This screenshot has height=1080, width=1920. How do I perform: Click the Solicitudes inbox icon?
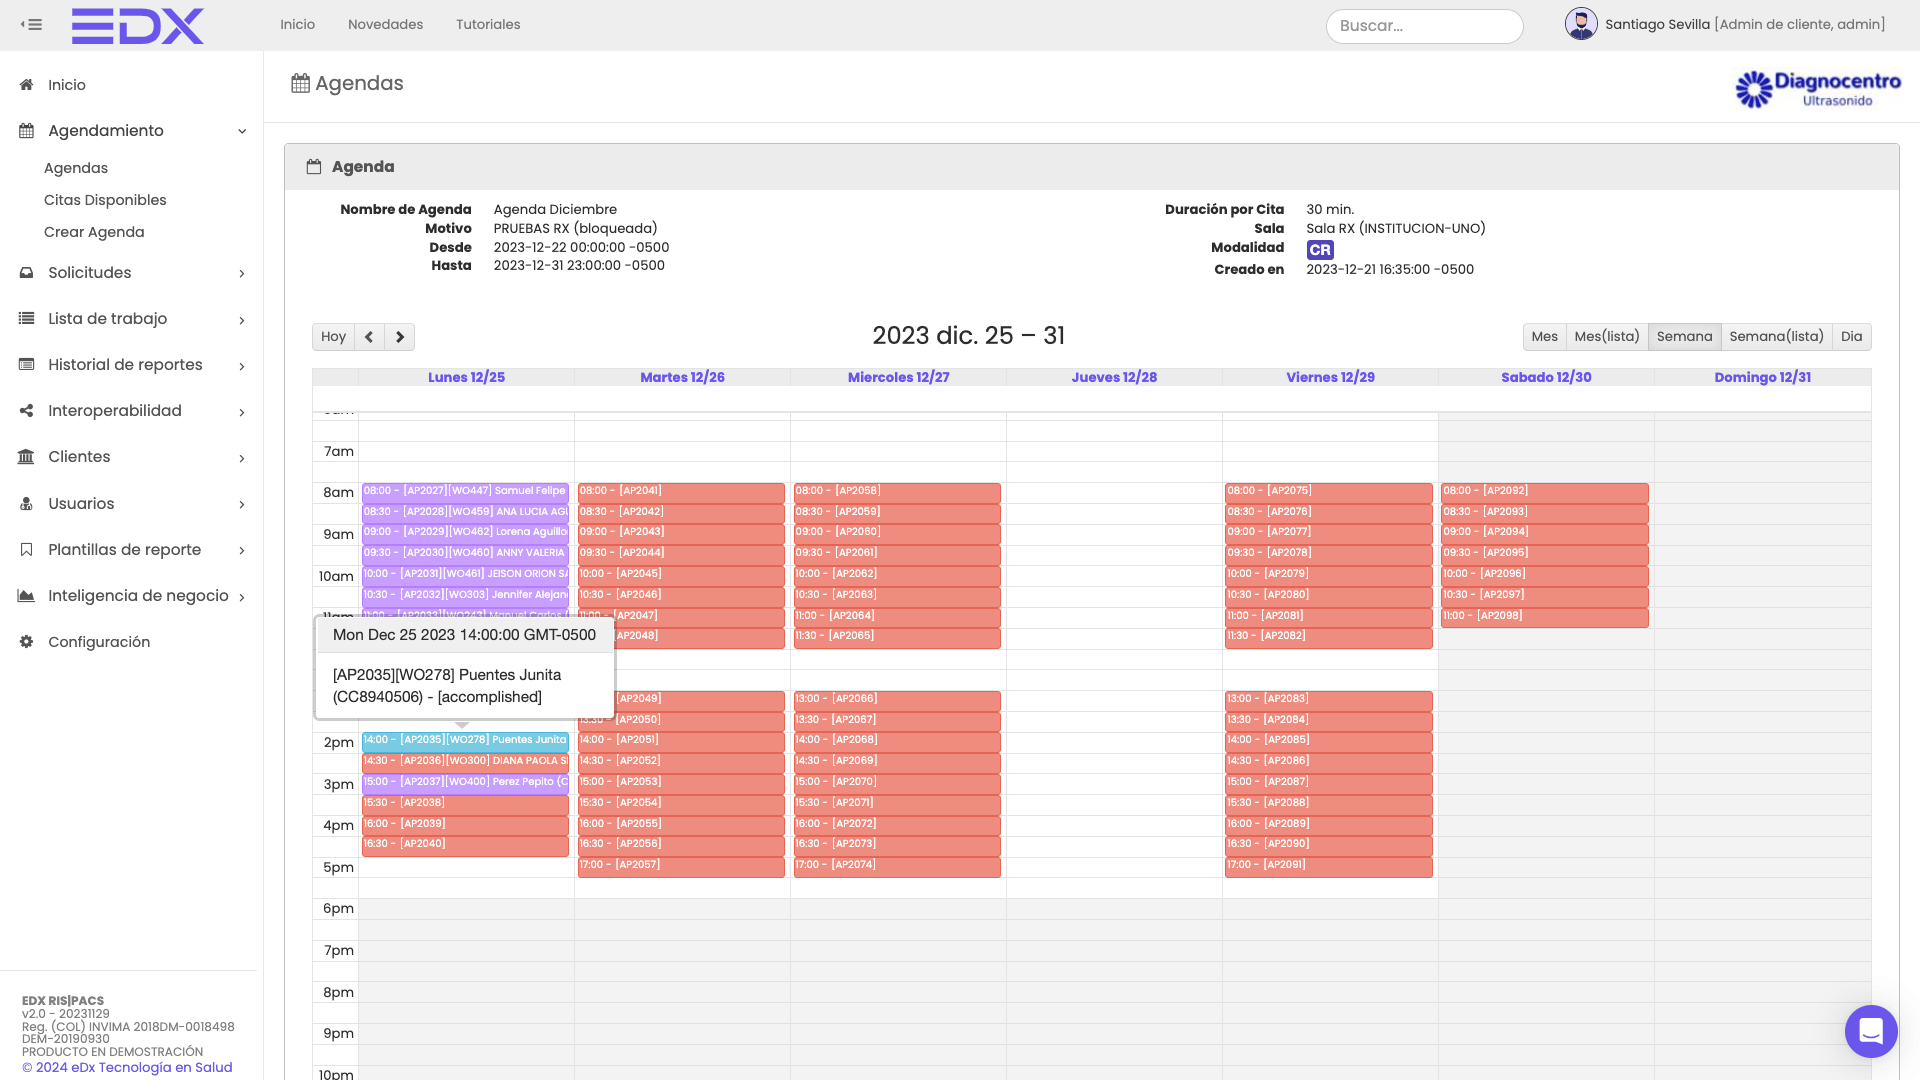tap(27, 273)
